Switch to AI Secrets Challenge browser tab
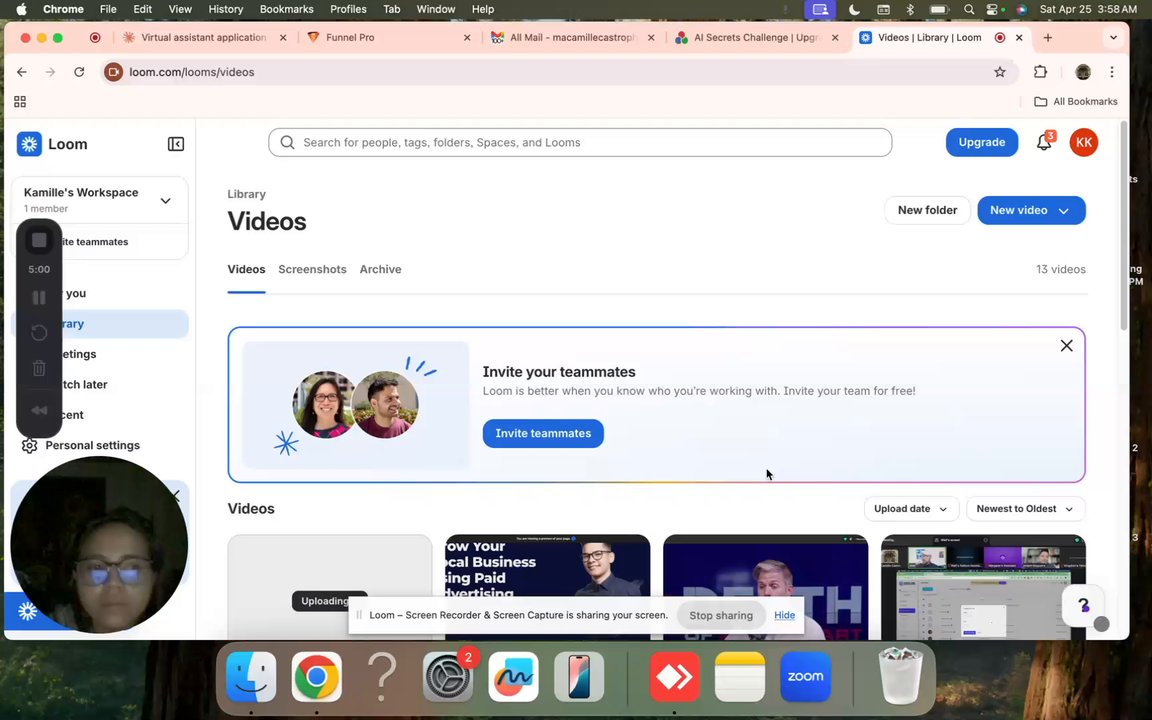This screenshot has height=720, width=1152. [757, 37]
